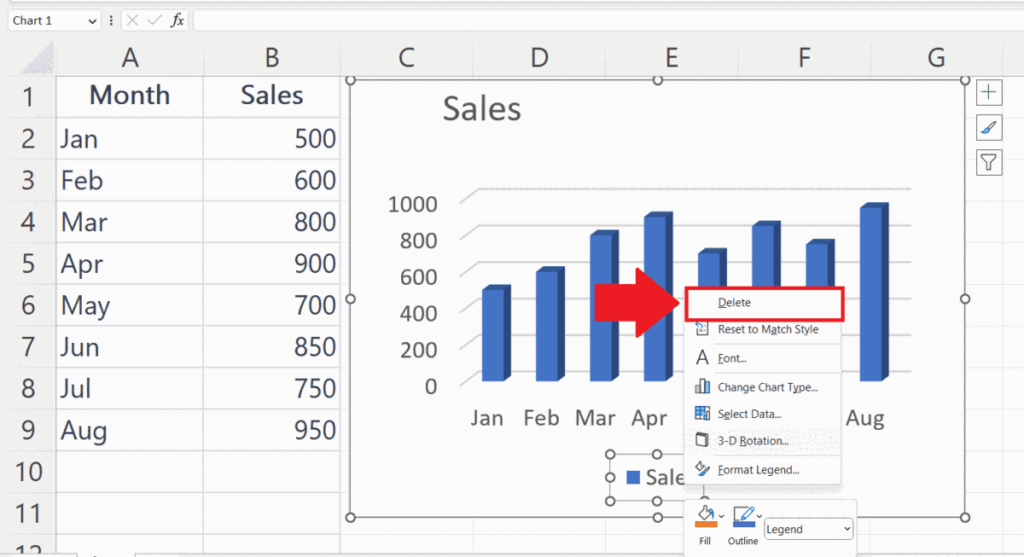Choose Delete from the context menu
The height and width of the screenshot is (557, 1024).
(x=734, y=302)
